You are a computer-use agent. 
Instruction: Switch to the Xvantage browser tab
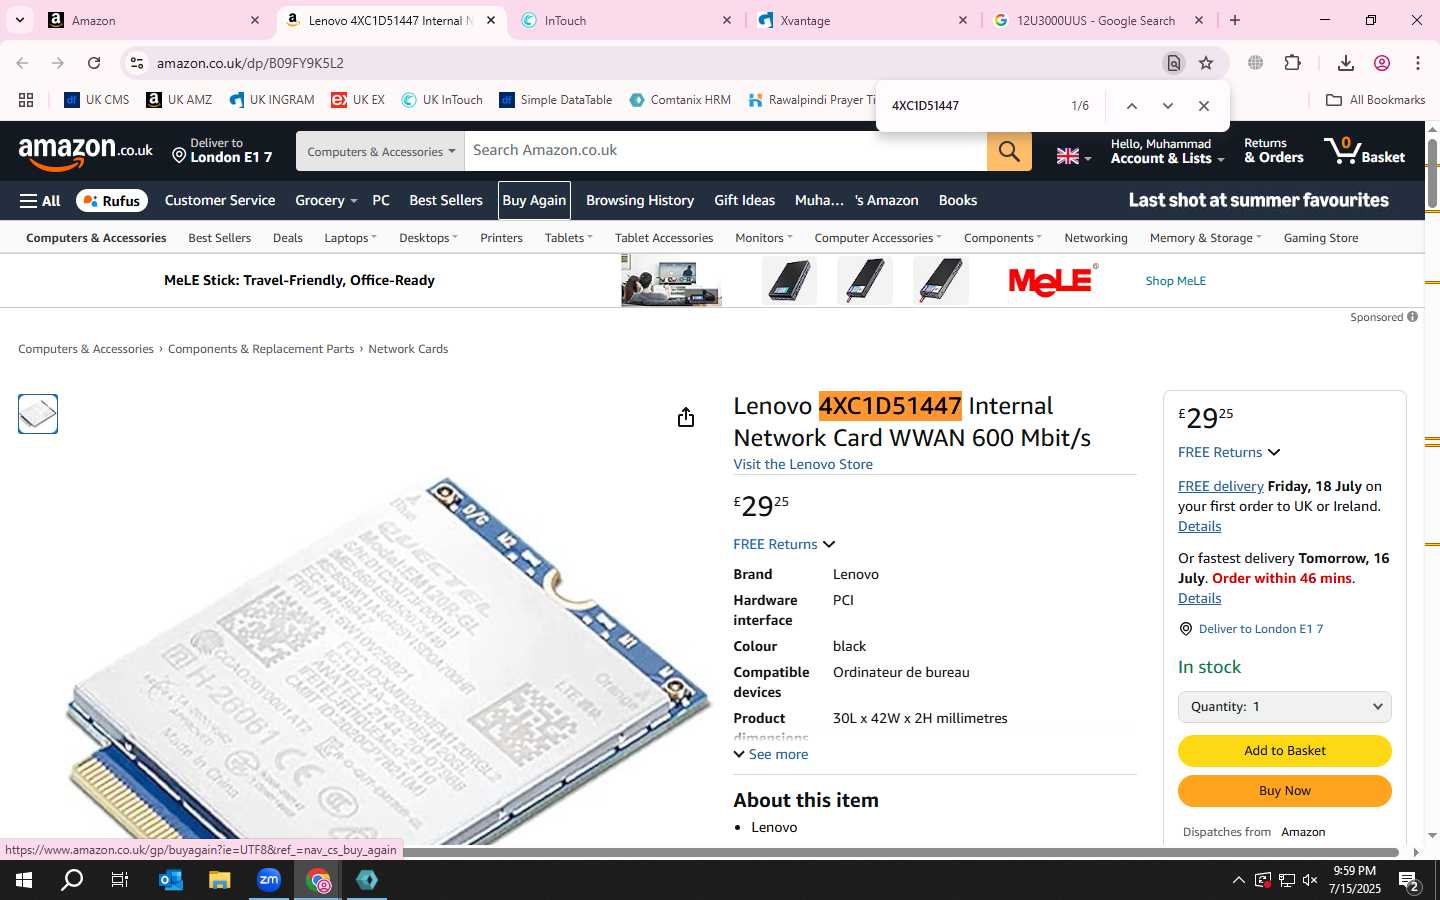[864, 20]
